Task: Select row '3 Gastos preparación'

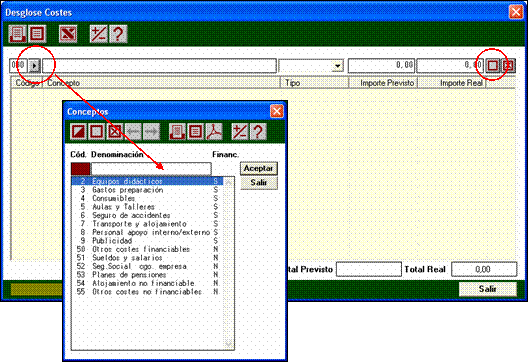Action: coord(147,190)
